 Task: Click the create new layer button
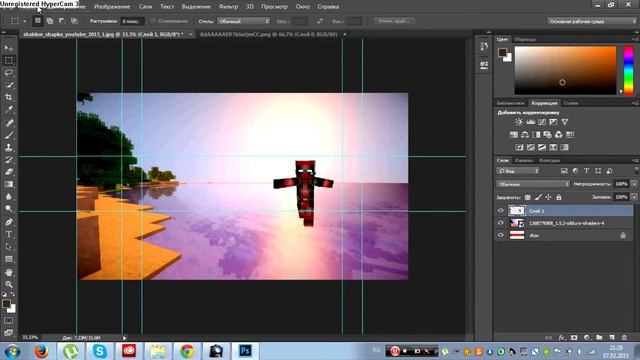(611, 338)
